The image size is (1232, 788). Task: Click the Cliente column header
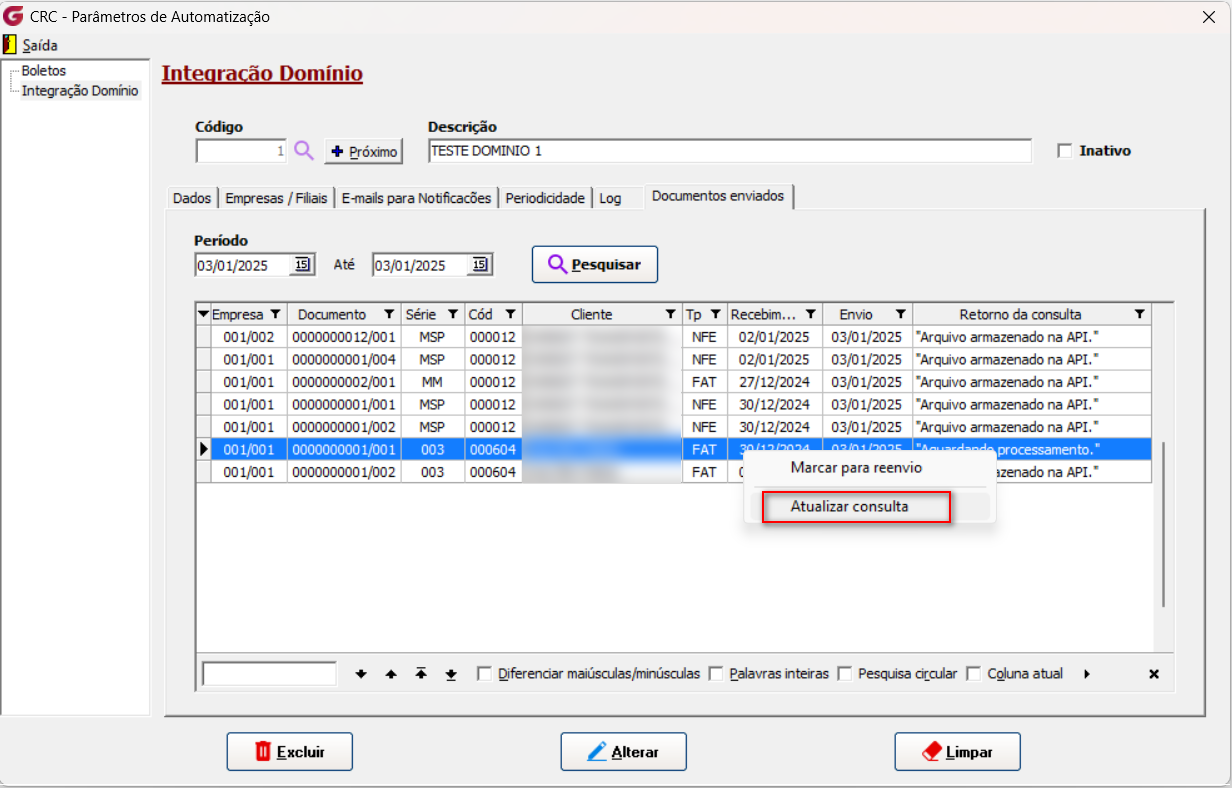point(602,314)
